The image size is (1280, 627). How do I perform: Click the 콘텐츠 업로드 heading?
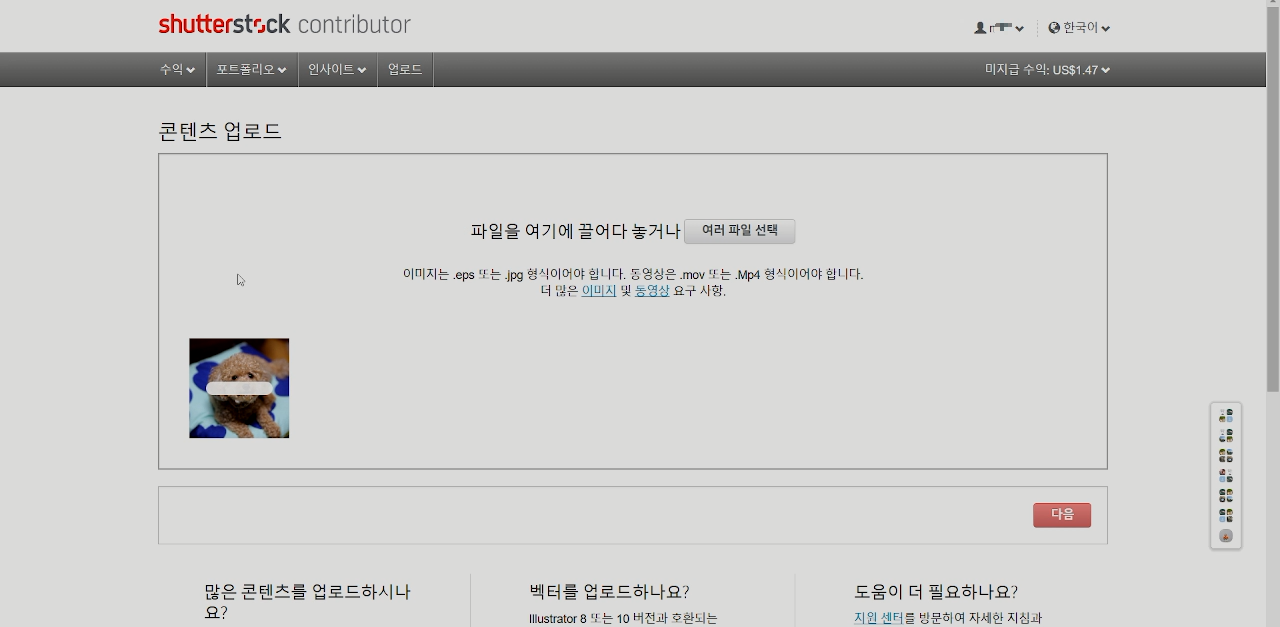pyautogui.click(x=220, y=131)
